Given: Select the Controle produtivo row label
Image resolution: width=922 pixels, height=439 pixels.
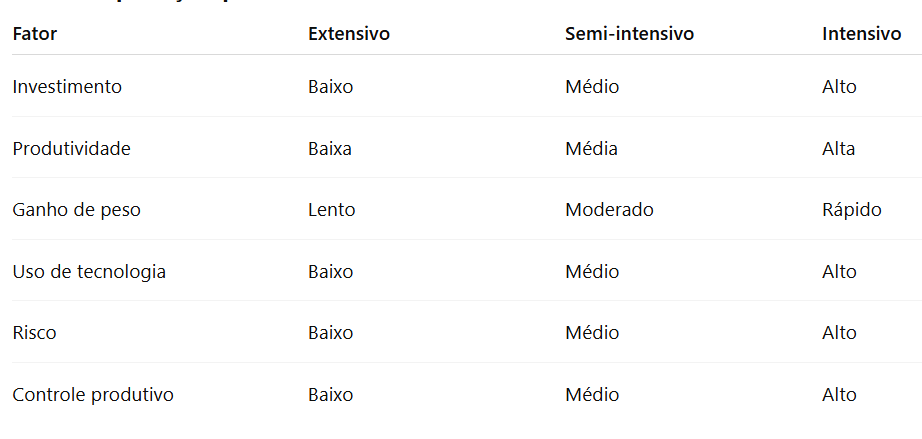Looking at the screenshot, I should click(x=93, y=395).
